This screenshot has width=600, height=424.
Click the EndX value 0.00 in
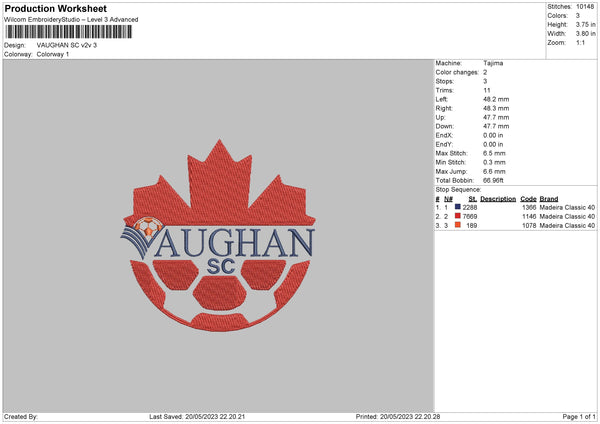click(493, 135)
